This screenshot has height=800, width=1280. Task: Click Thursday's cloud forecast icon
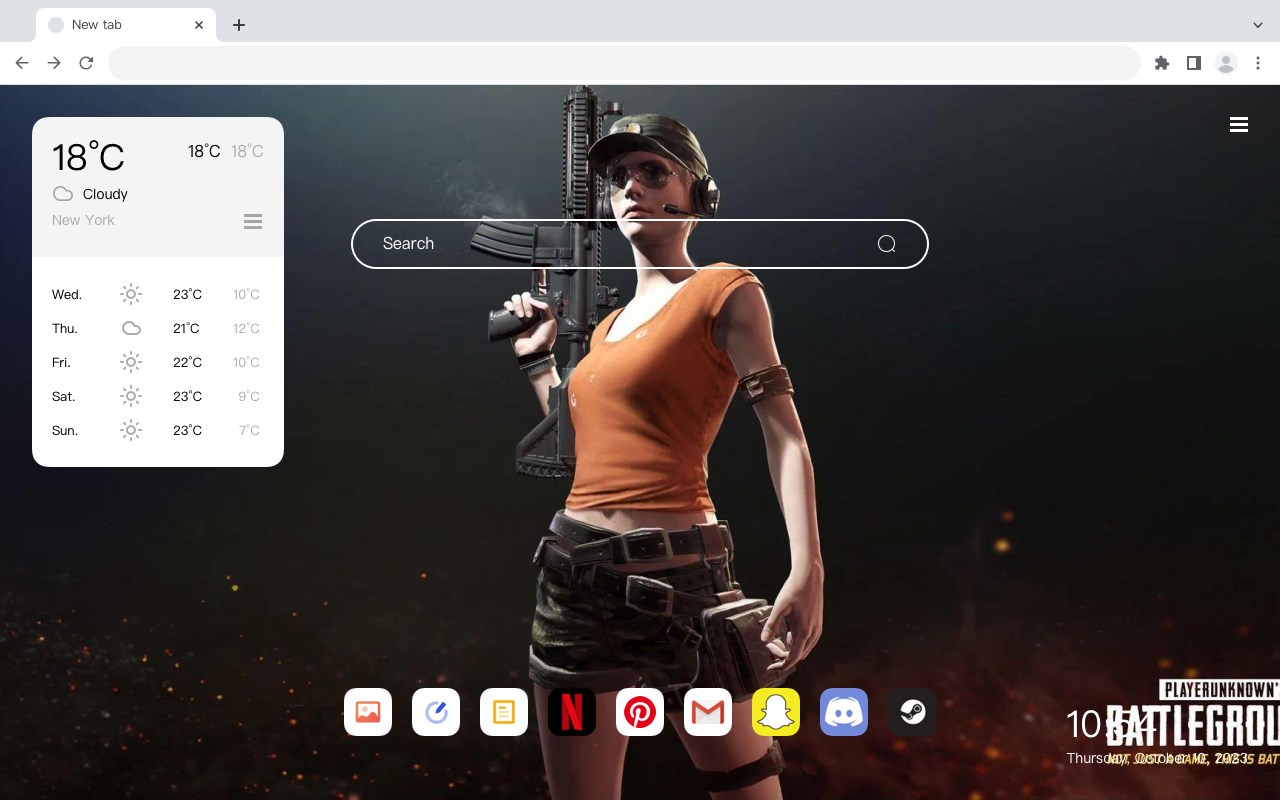(x=131, y=328)
